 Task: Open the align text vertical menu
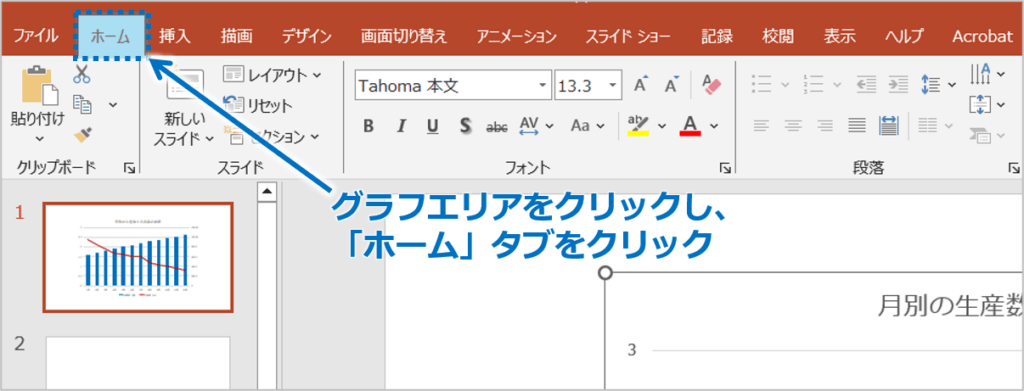click(x=987, y=104)
